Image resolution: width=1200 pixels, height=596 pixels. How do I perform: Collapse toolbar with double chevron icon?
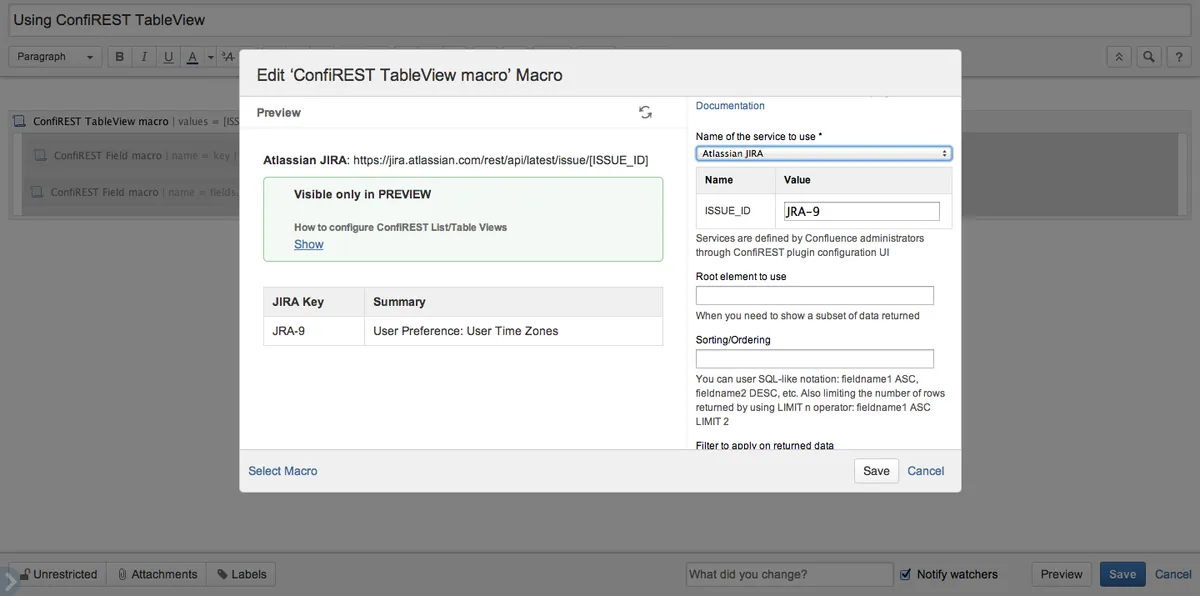(x=1119, y=57)
